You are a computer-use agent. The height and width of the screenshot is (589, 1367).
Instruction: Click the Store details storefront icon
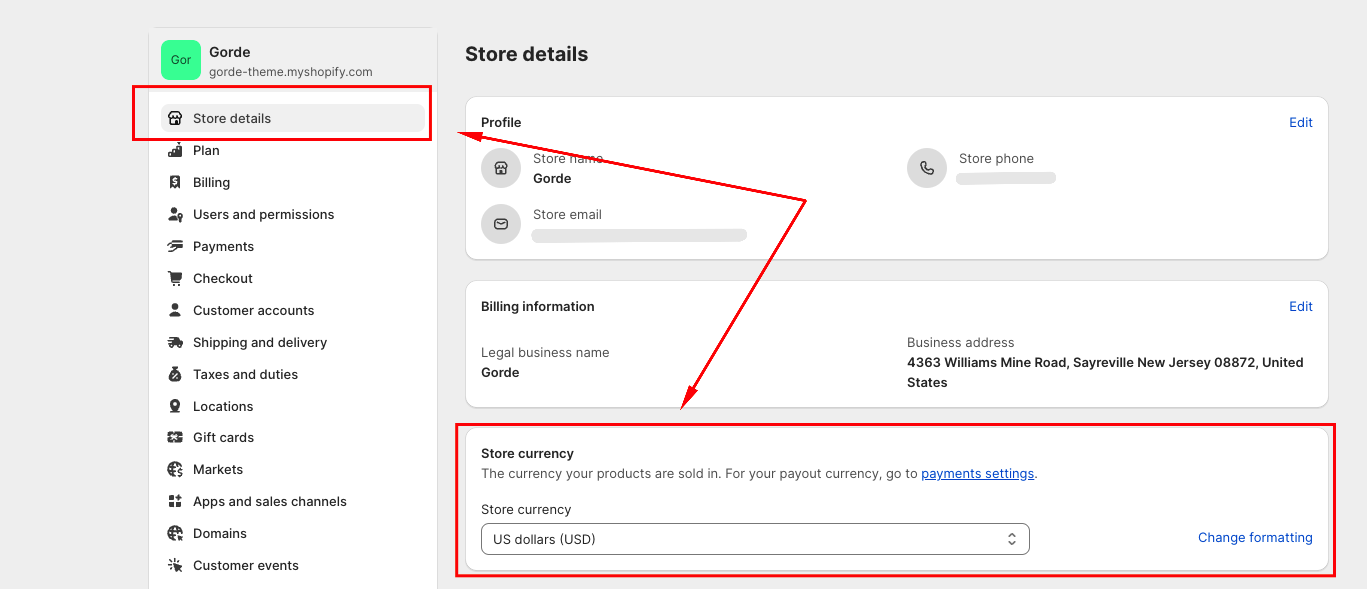[175, 118]
